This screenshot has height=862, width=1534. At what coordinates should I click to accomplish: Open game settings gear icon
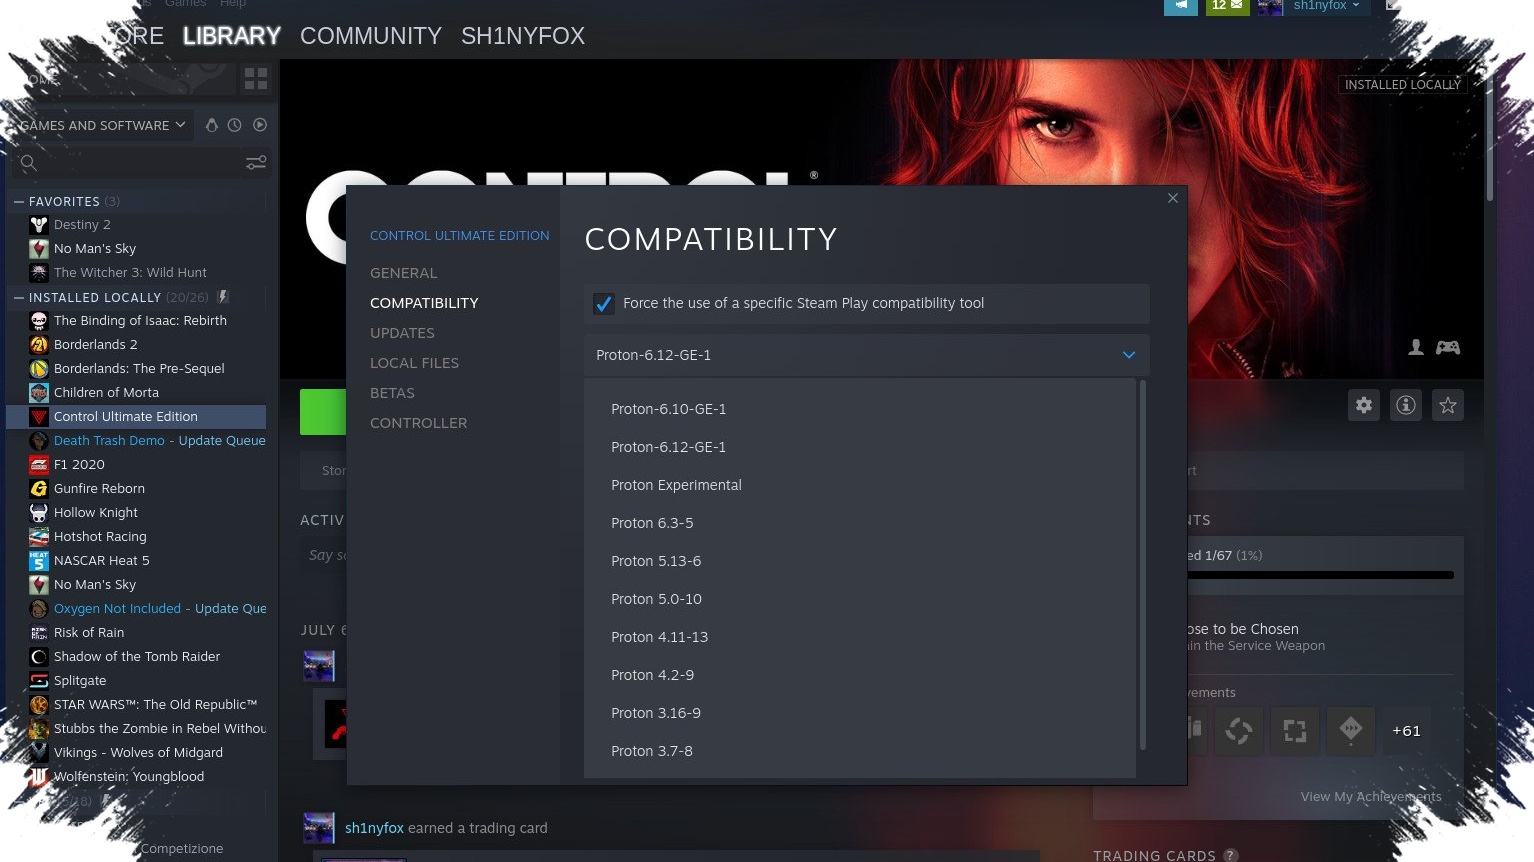[x=1364, y=405]
